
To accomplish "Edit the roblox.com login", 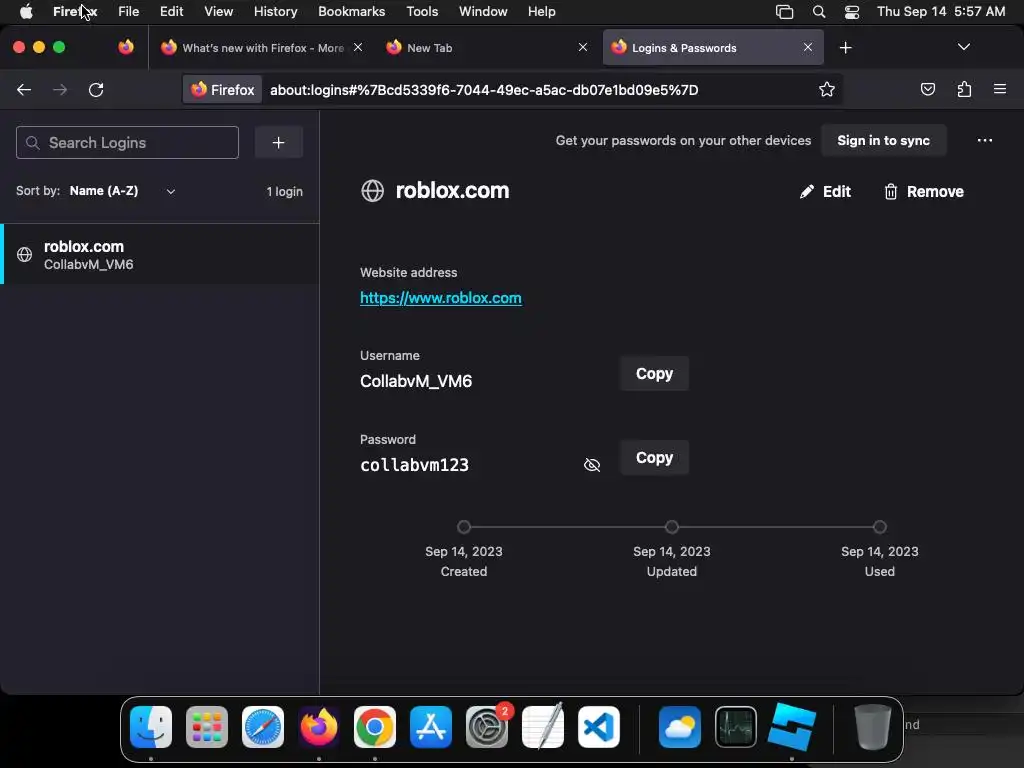I will coord(825,191).
